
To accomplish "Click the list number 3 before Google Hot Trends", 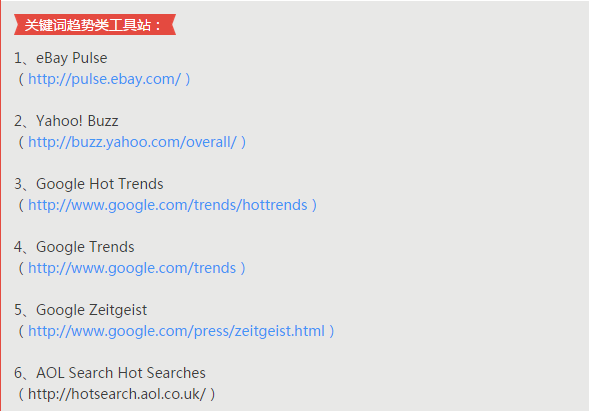I will pos(18,184).
